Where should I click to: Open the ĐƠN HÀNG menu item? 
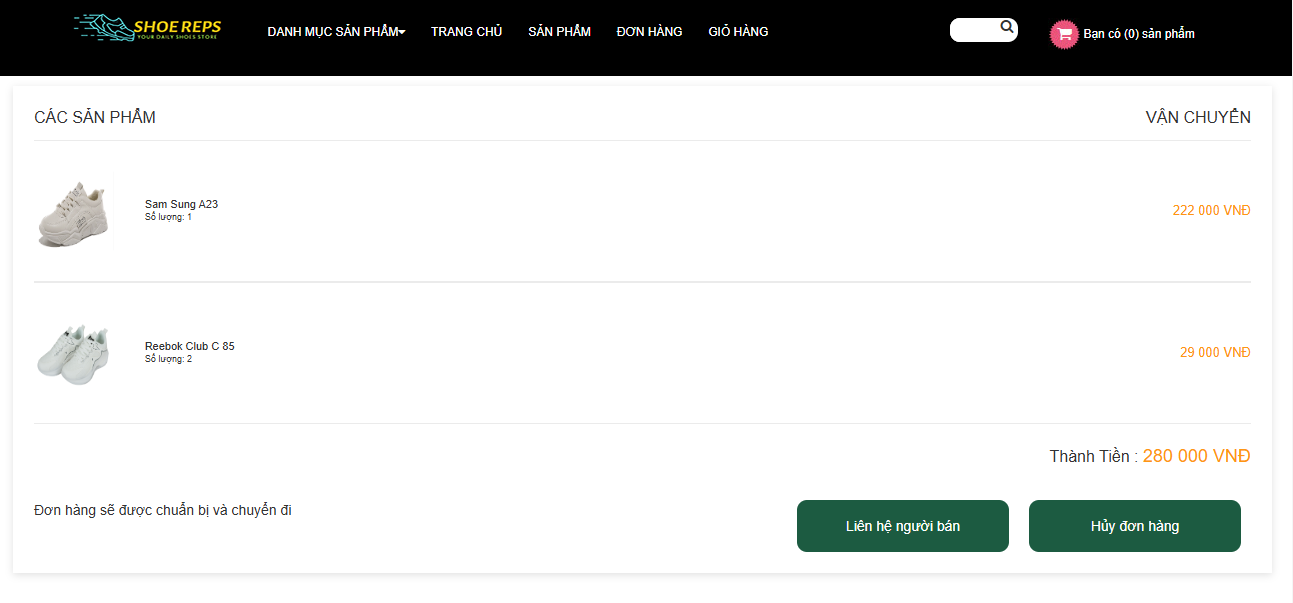(649, 32)
